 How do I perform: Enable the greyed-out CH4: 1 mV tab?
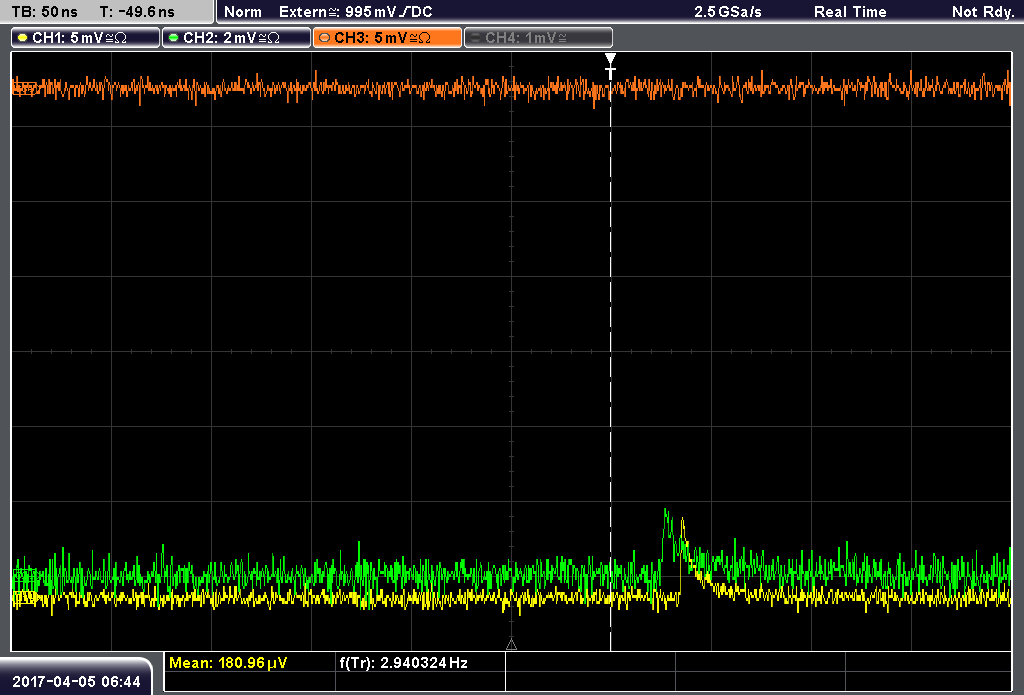pos(538,38)
